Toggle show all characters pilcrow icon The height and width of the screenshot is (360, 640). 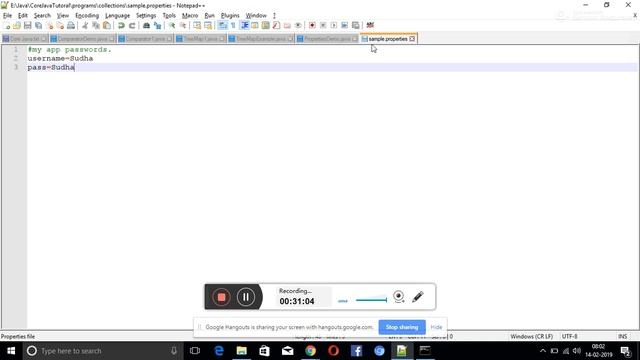pos(233,25)
